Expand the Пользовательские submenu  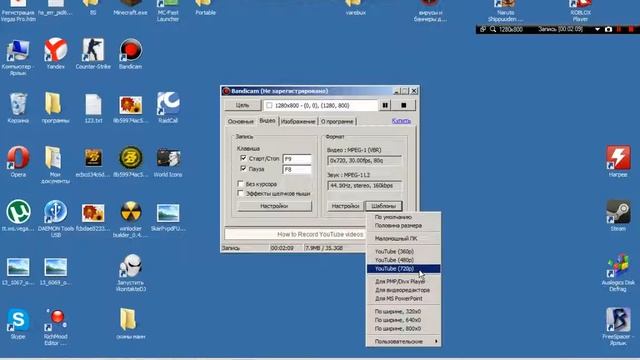click(403, 341)
